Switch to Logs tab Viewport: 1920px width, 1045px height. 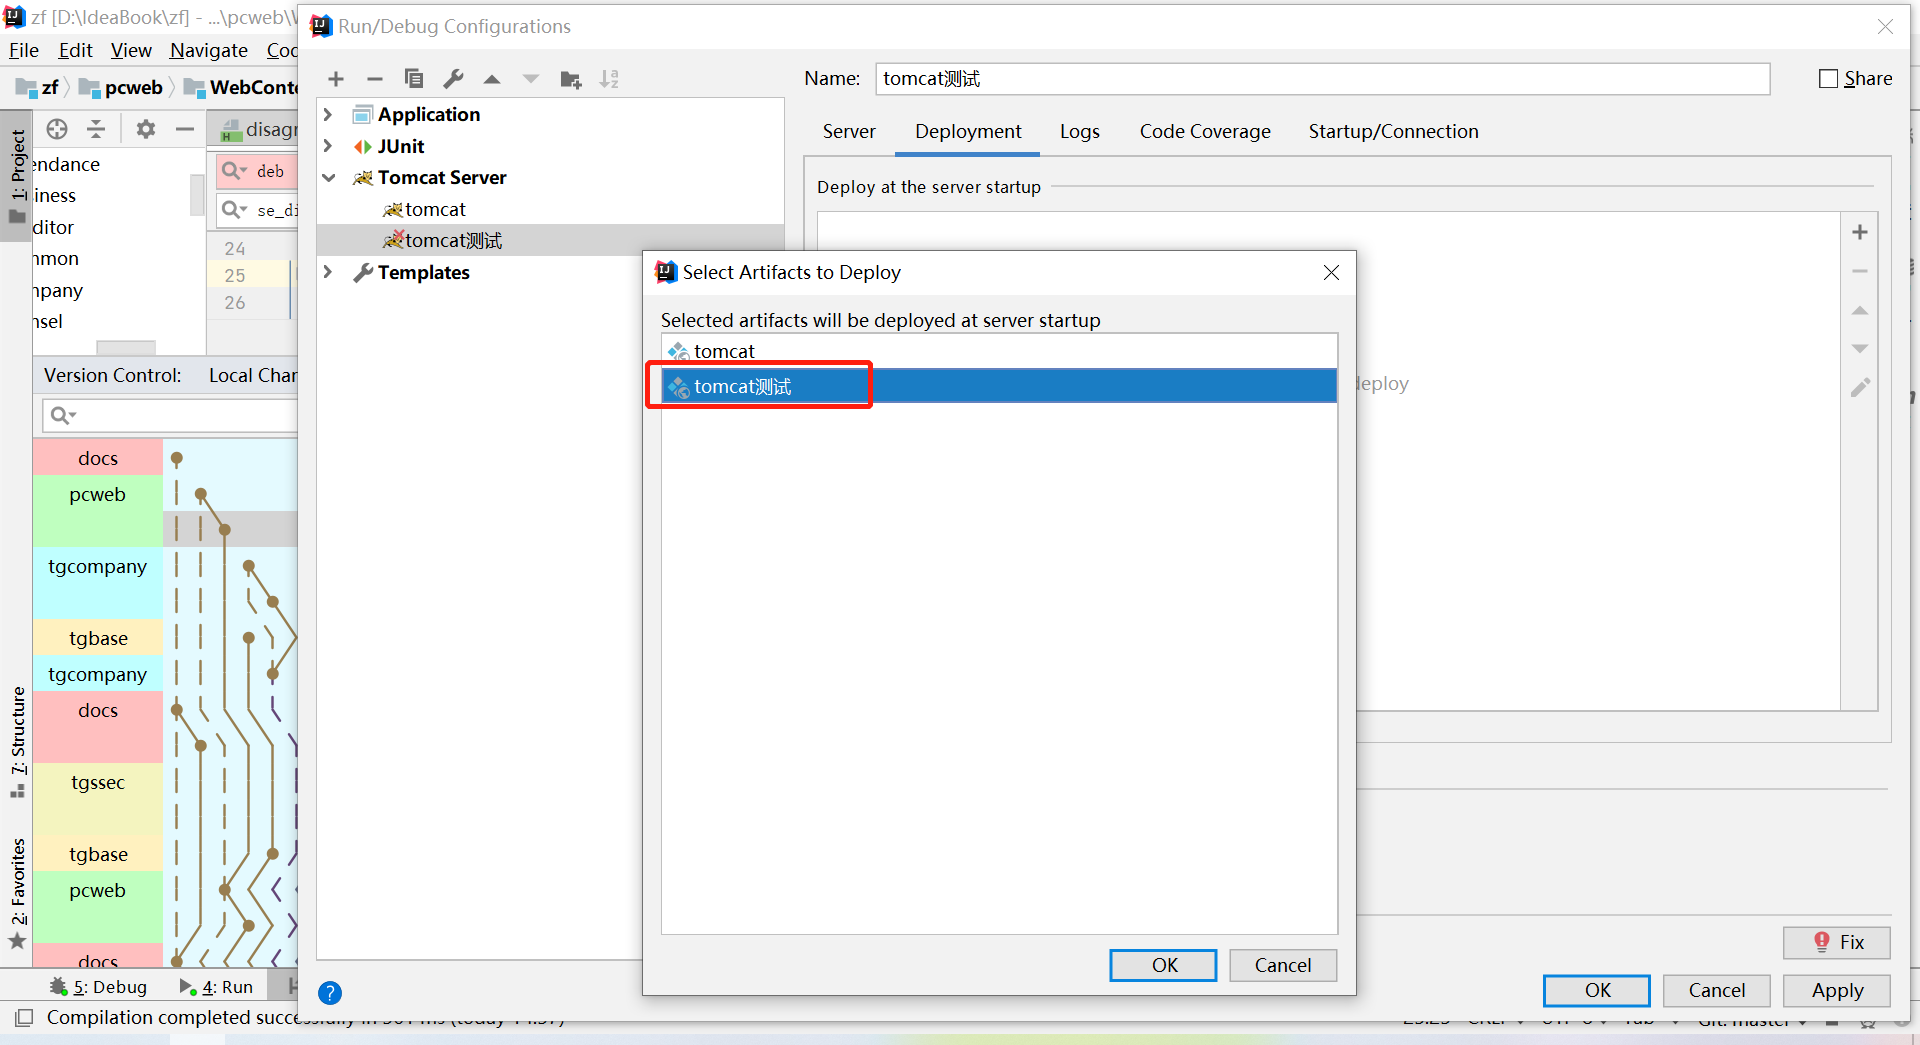pyautogui.click(x=1080, y=131)
